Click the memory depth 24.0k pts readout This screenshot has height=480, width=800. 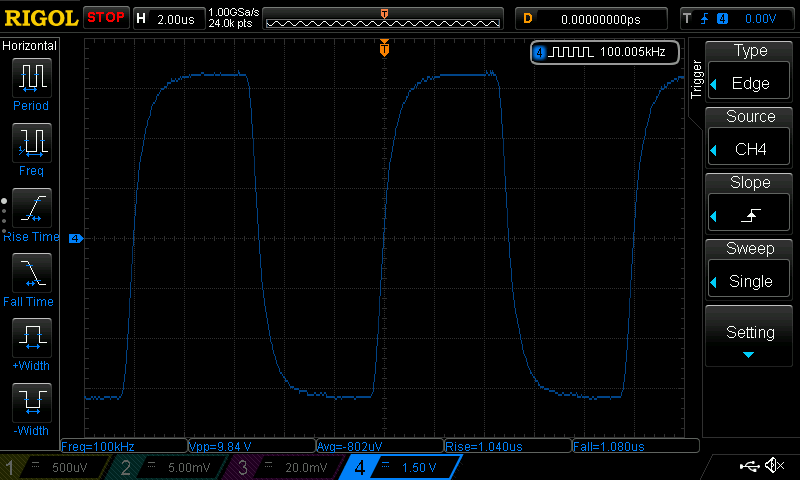click(231, 23)
